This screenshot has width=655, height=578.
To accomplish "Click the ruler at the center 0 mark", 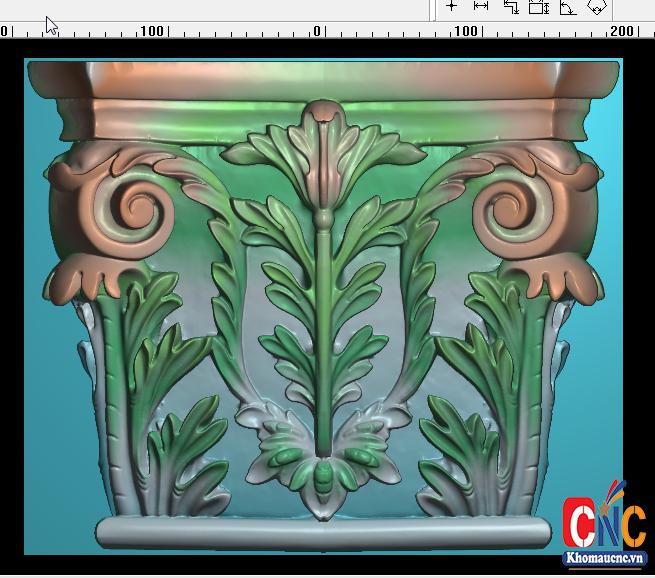I will click(x=317, y=31).
